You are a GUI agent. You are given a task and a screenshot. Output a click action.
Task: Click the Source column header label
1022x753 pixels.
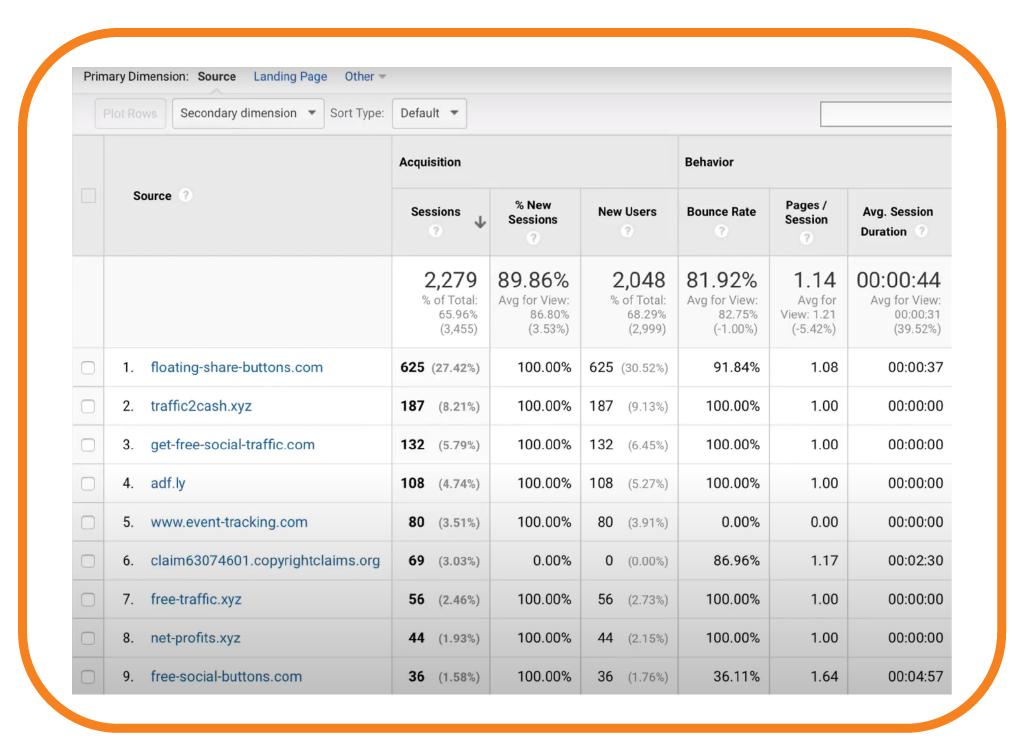[152, 196]
